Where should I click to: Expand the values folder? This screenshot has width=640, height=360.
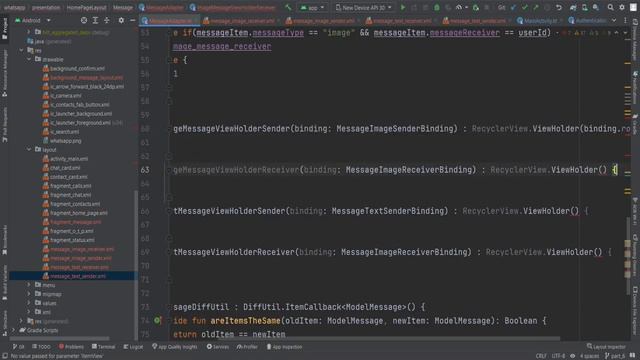29,303
